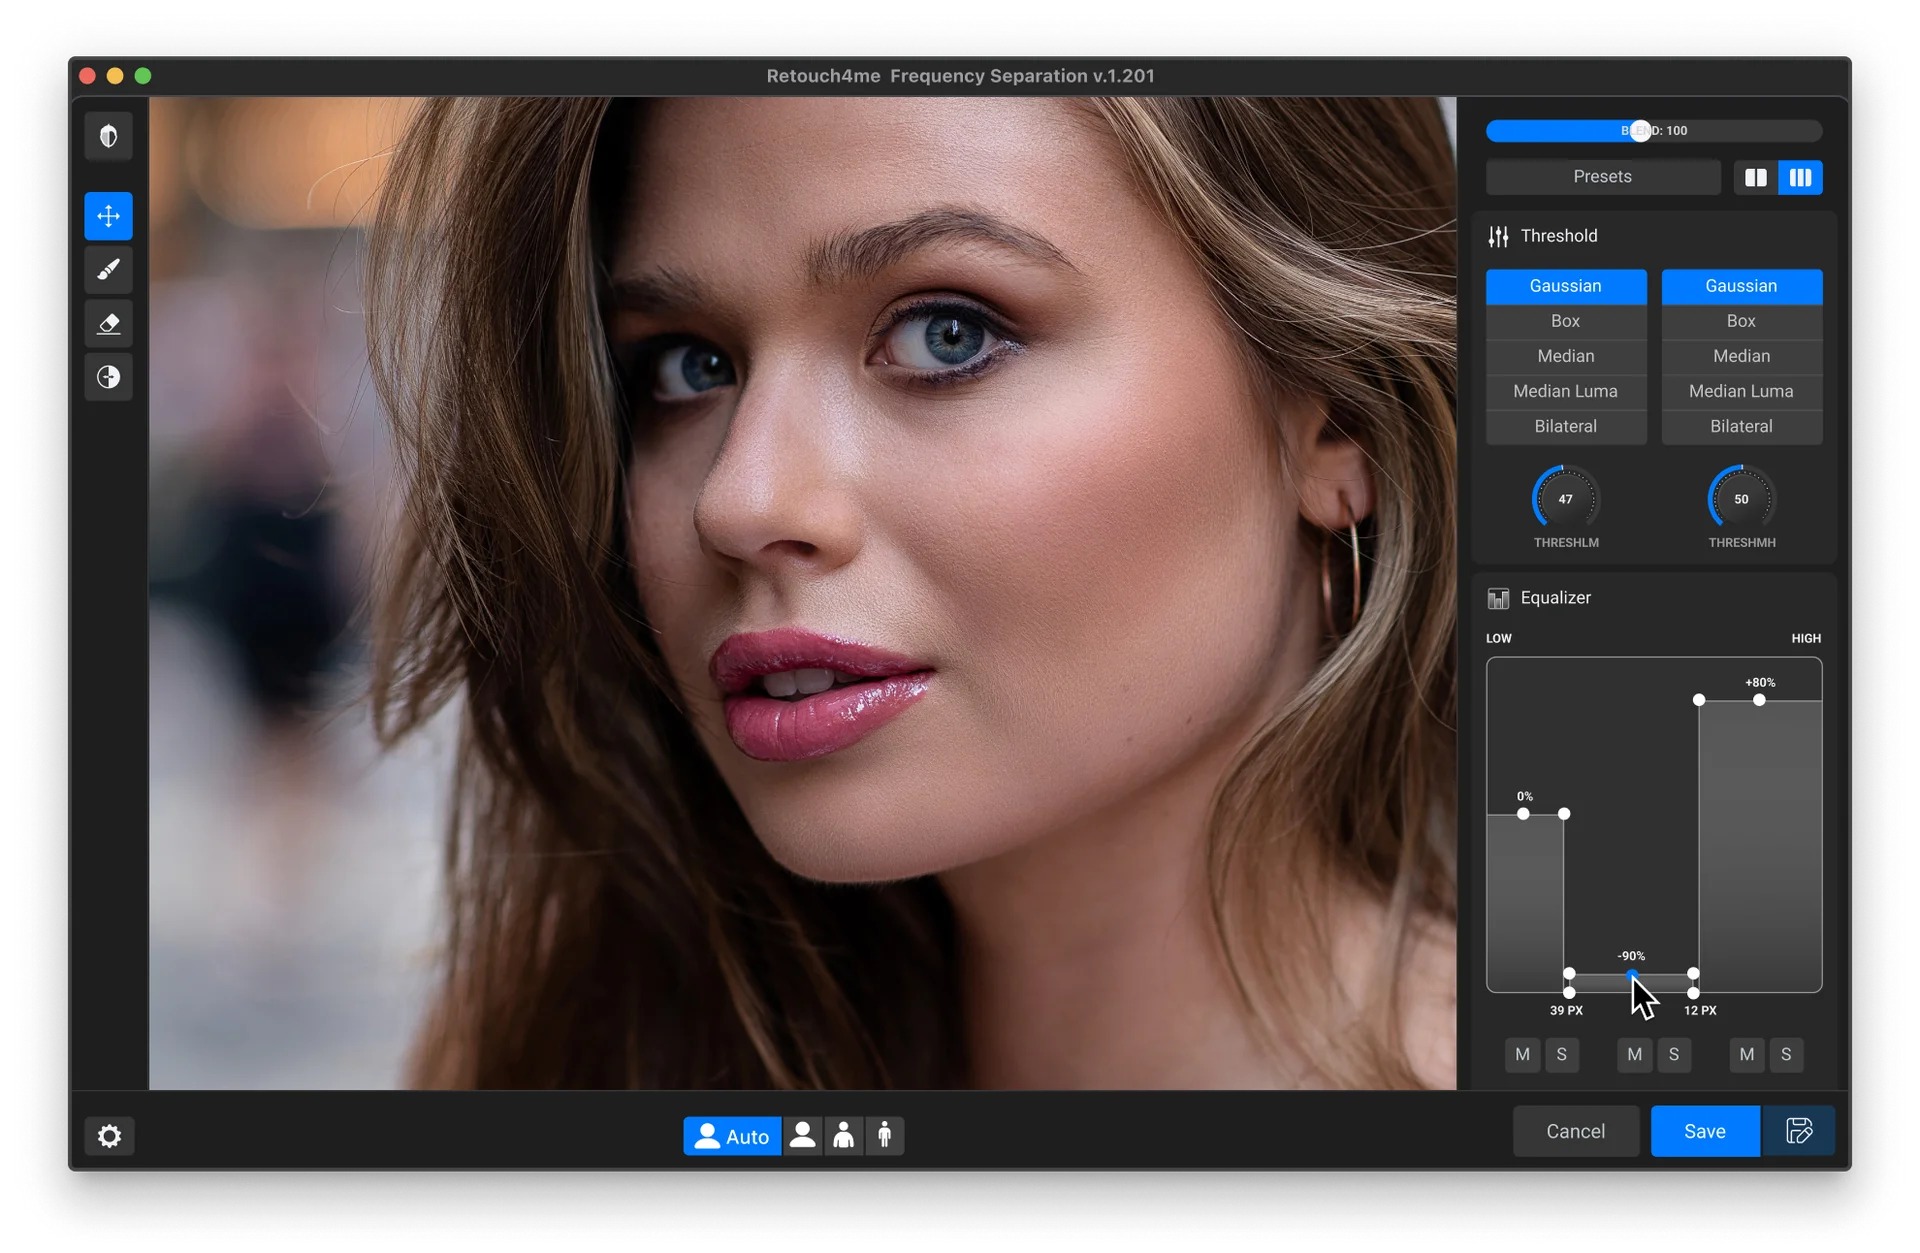
Task: Click the half-circle contrast tool icon
Action: 108,377
